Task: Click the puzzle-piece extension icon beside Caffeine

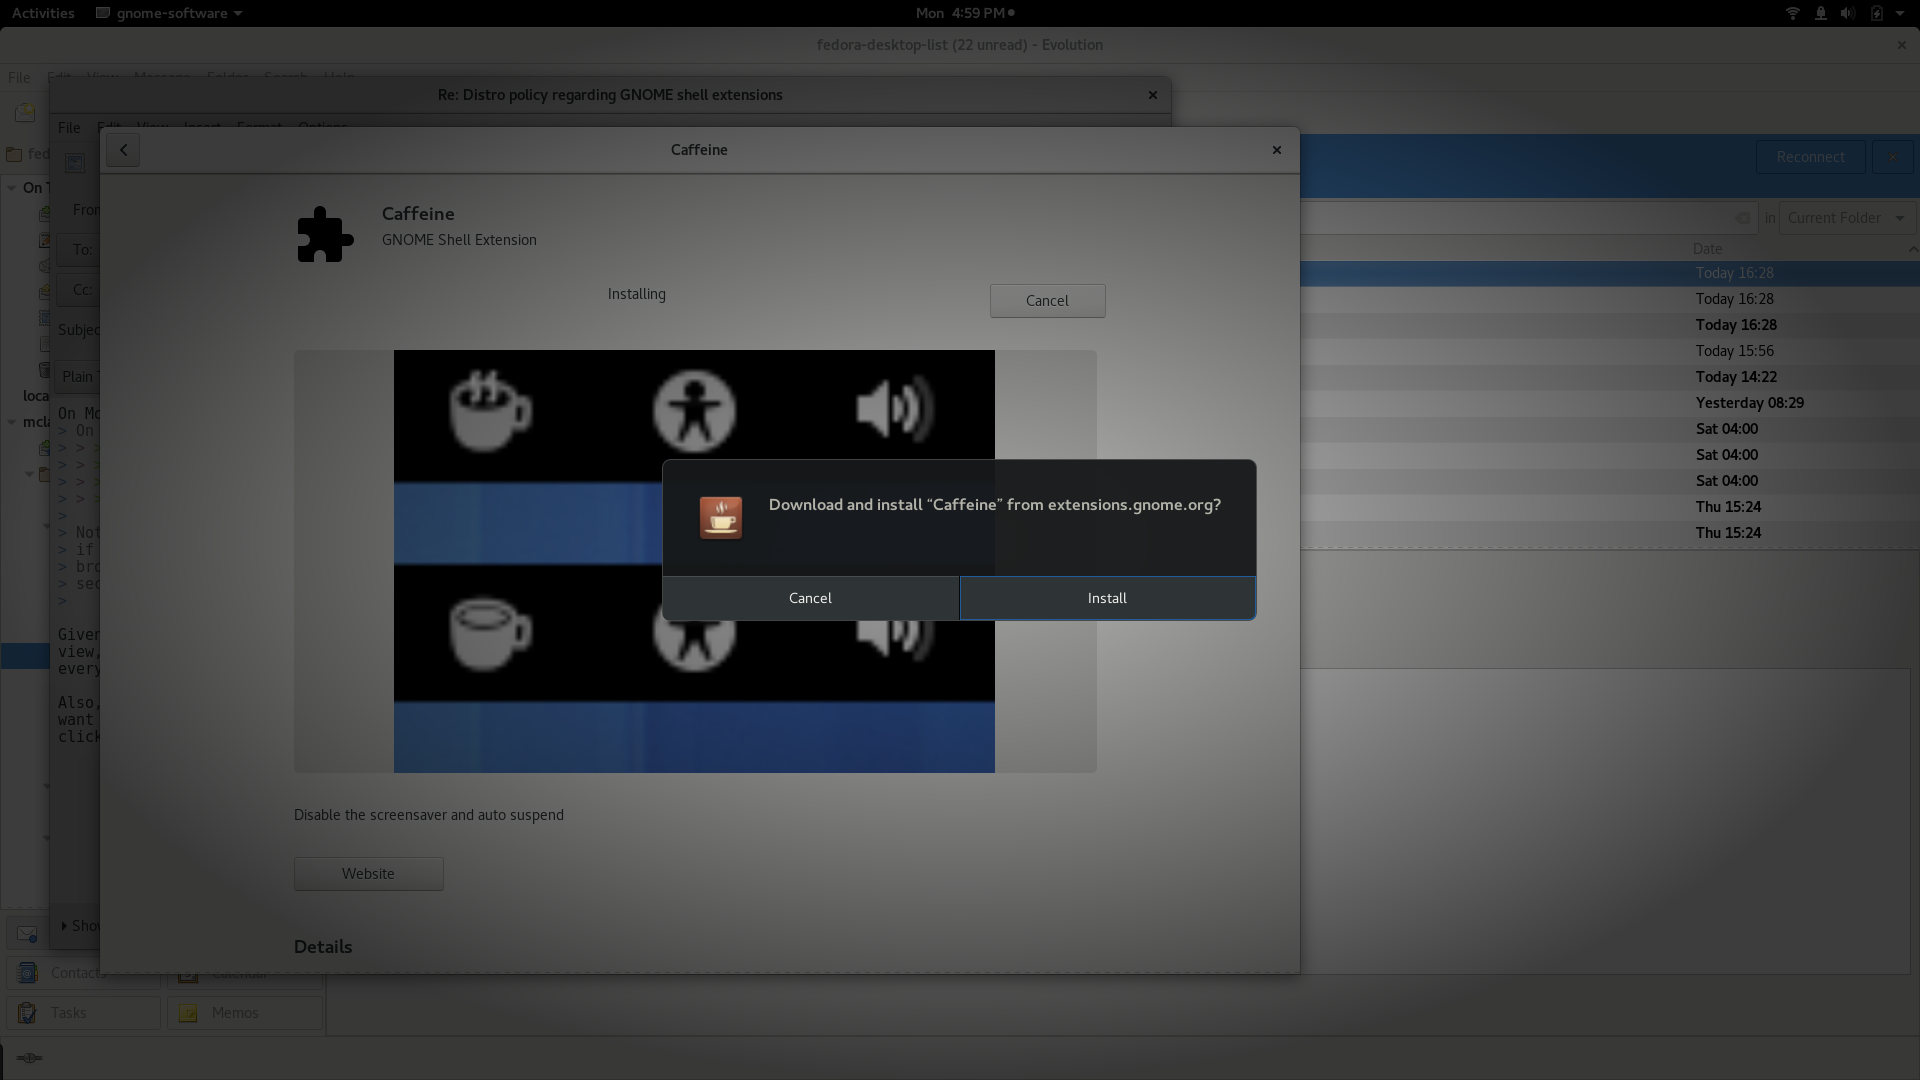Action: coord(325,234)
